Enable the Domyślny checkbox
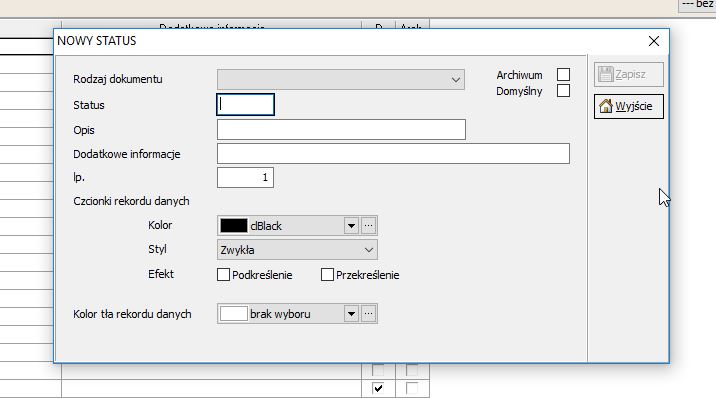The image size is (716, 398). [x=563, y=91]
